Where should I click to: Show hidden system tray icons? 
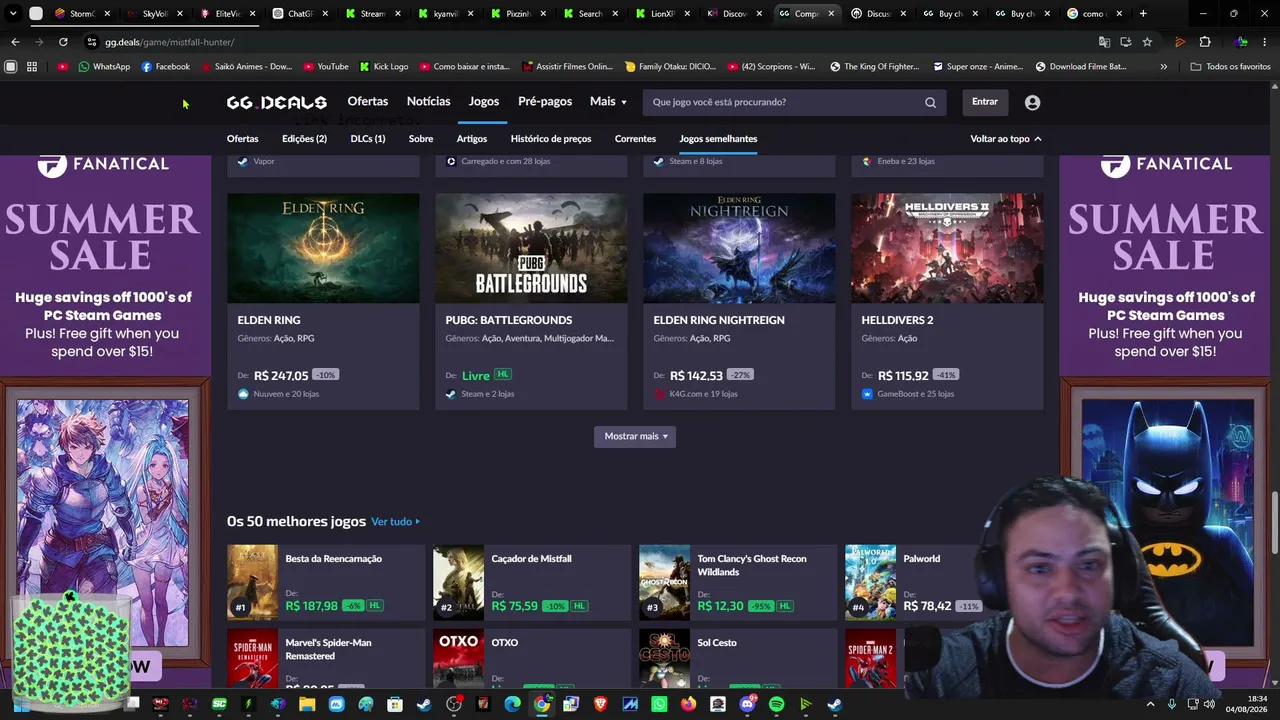[1150, 704]
